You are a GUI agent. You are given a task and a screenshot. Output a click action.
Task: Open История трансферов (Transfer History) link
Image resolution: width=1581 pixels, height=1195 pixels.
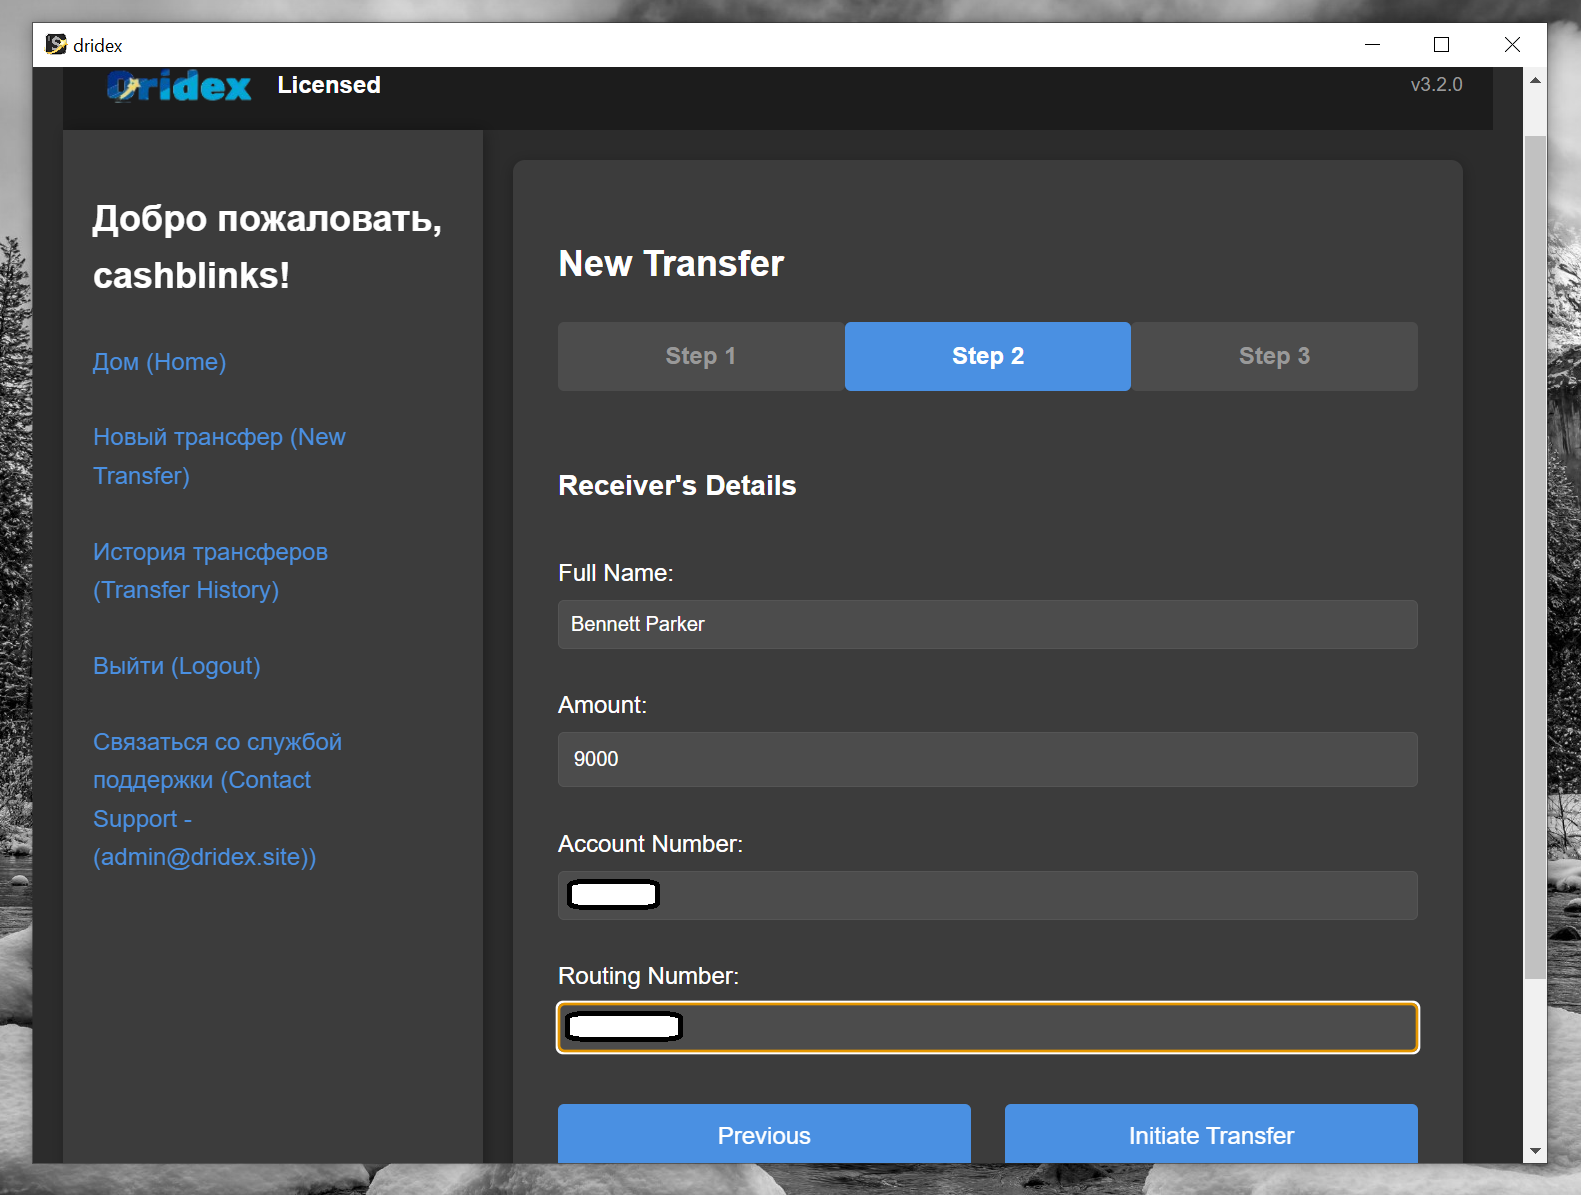(210, 571)
